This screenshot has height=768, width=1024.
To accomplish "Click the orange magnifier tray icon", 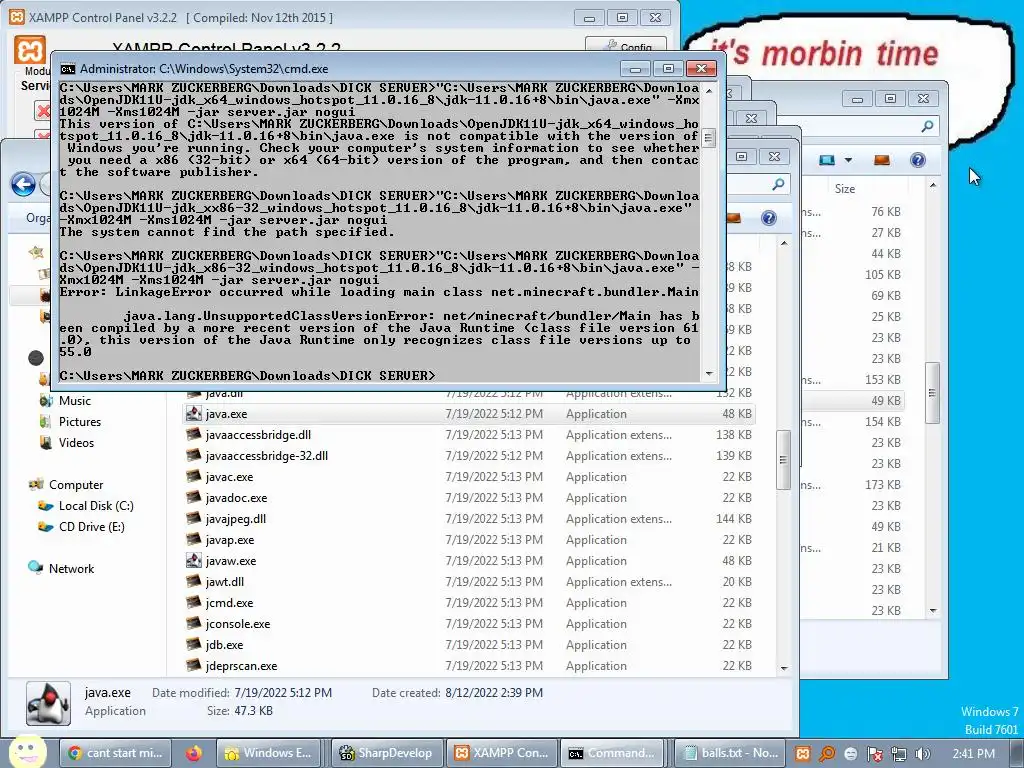I will tap(827, 754).
